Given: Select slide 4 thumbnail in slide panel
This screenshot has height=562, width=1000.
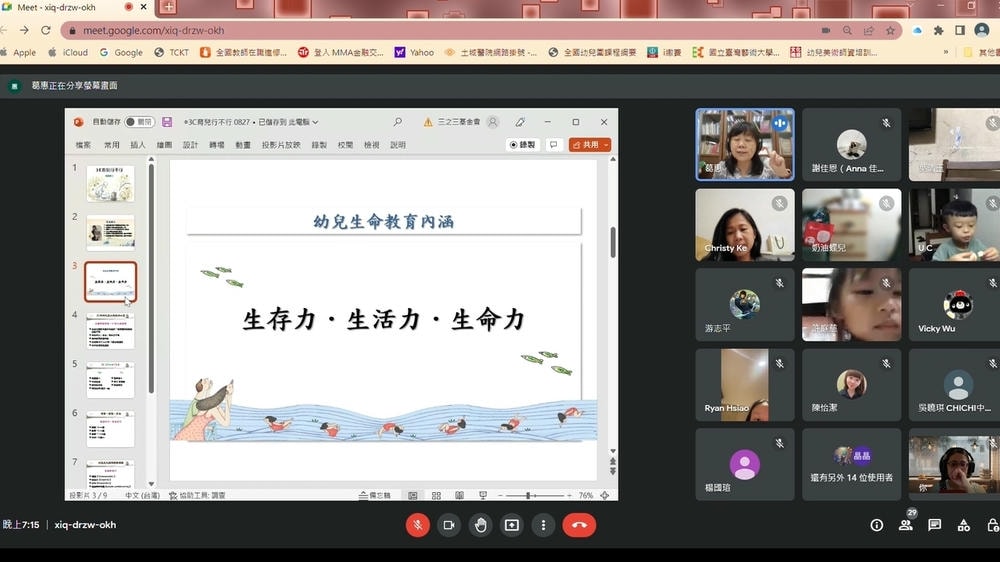Looking at the screenshot, I should point(110,331).
